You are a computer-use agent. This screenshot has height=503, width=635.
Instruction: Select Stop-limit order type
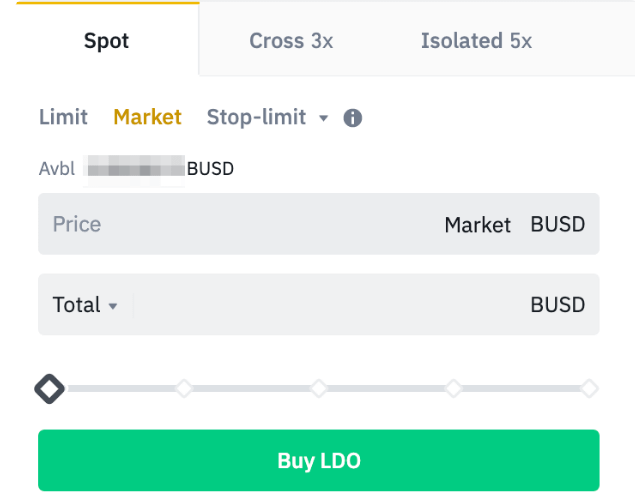[256, 117]
